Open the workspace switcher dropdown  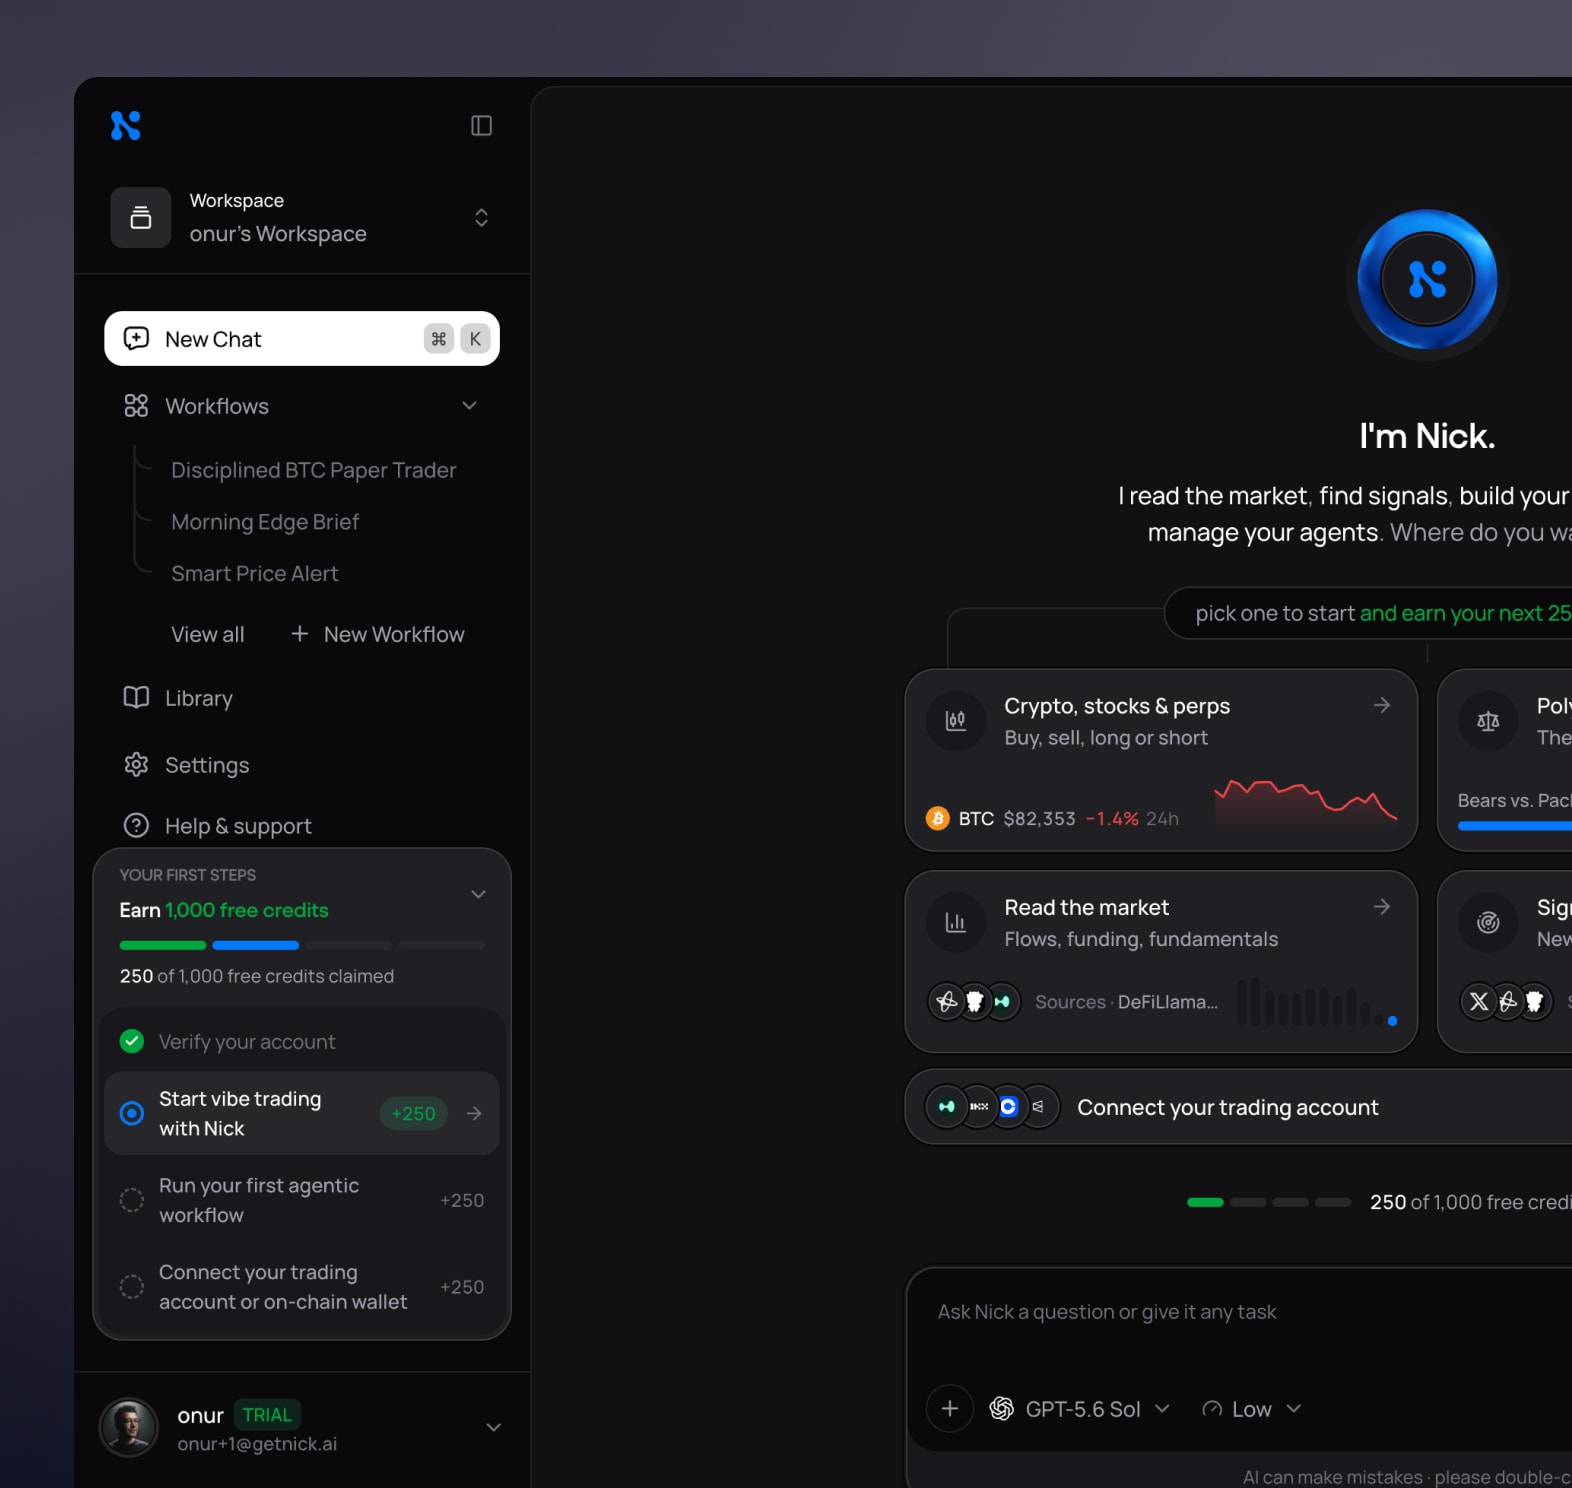(481, 217)
